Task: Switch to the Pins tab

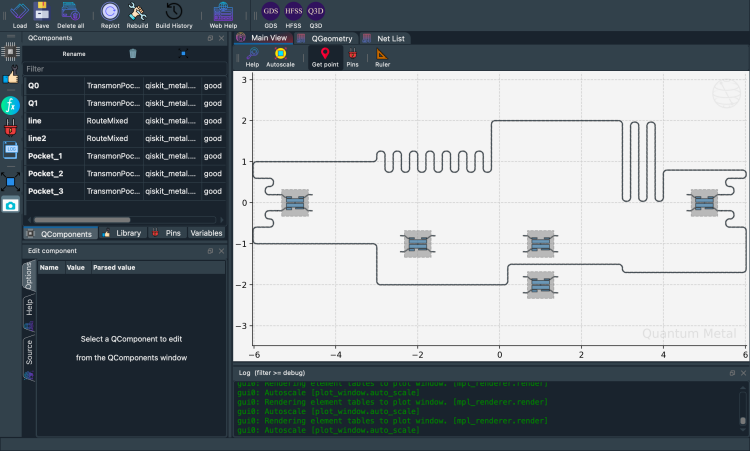Action: [x=167, y=233]
